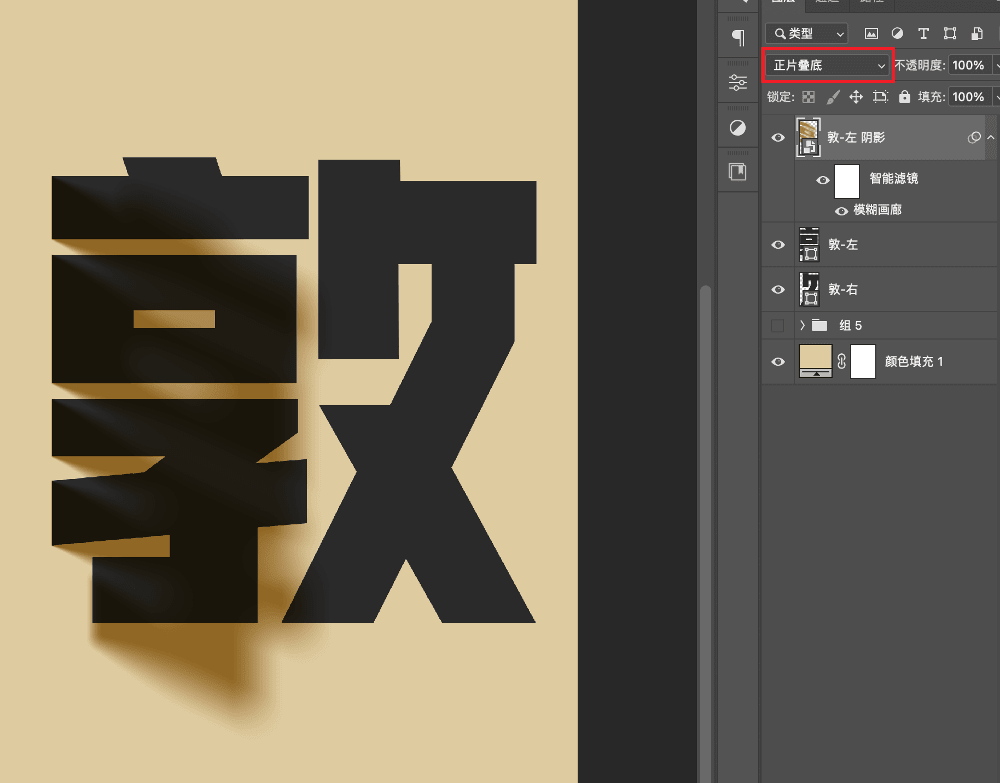Select the 颜色填充 1 layer mask thumbnail

point(863,362)
